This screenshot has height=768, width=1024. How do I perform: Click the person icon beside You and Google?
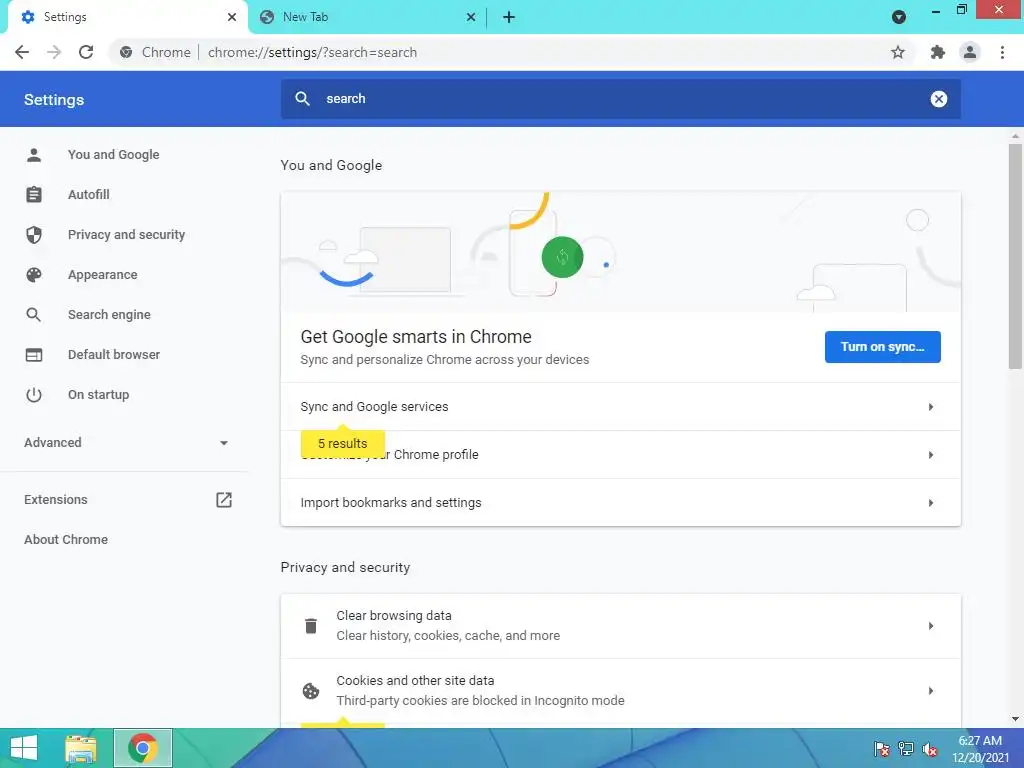coord(34,155)
